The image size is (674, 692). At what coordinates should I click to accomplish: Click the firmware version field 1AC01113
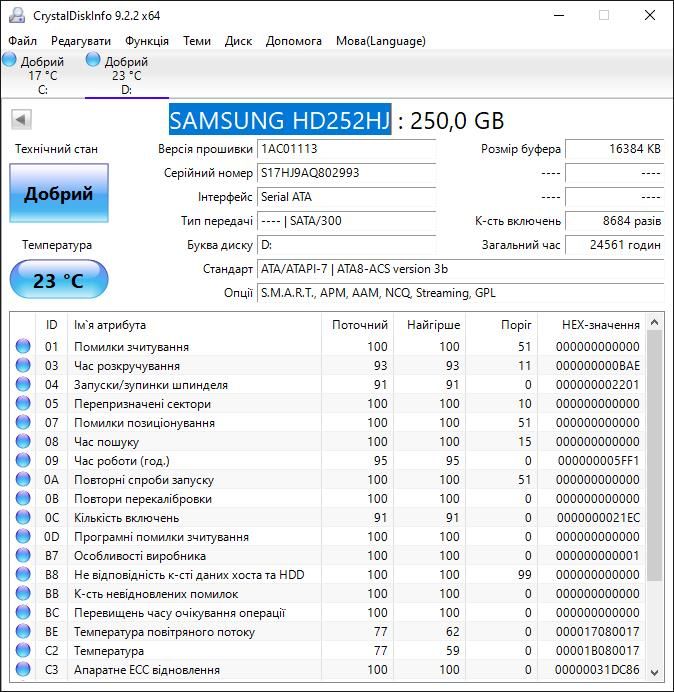tap(346, 149)
